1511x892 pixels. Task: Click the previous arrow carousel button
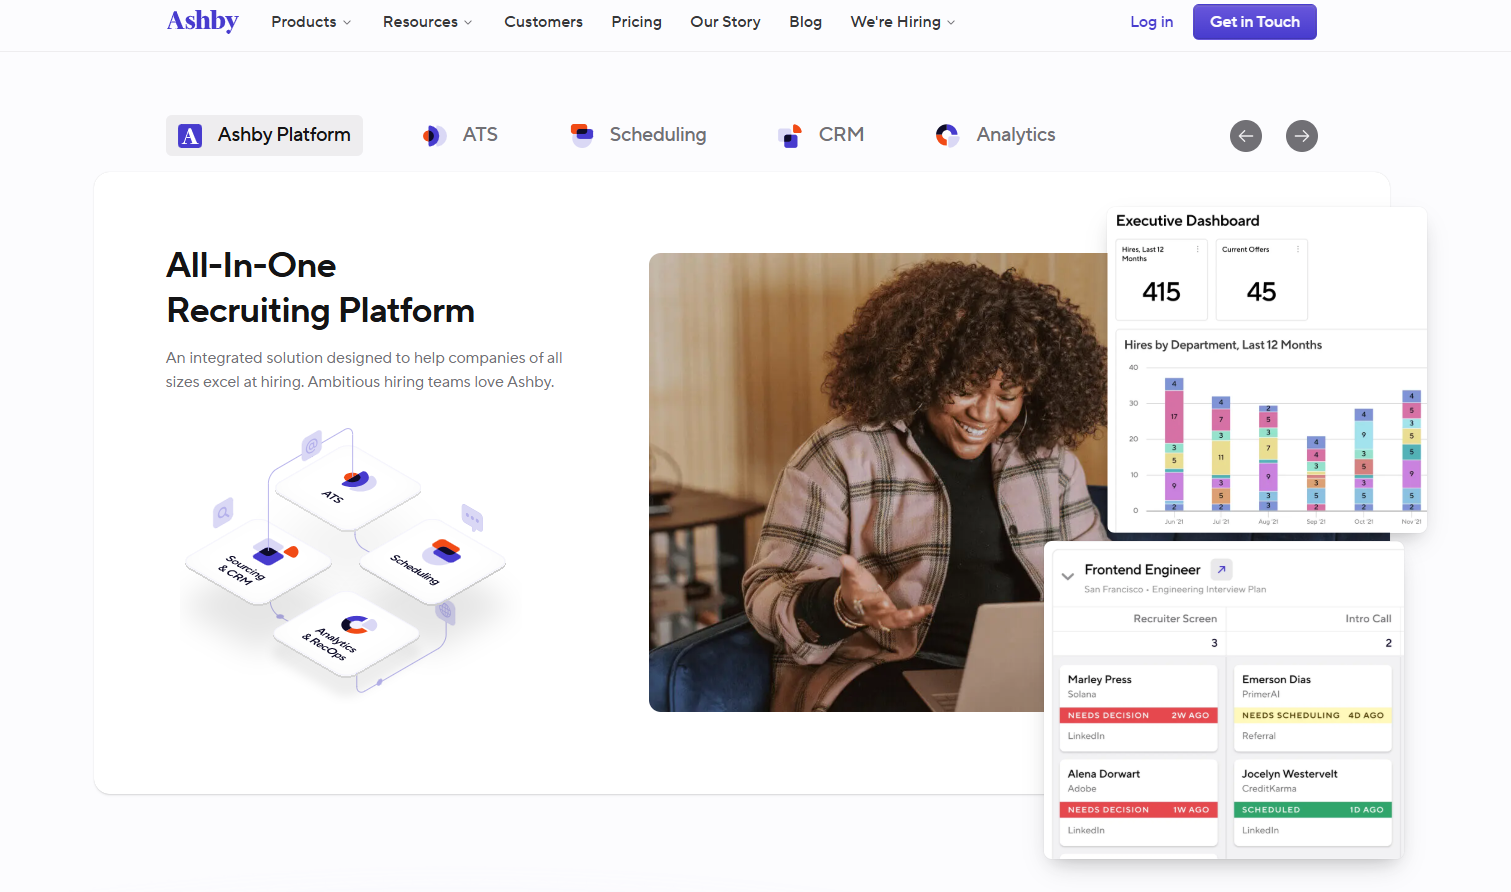[1246, 136]
